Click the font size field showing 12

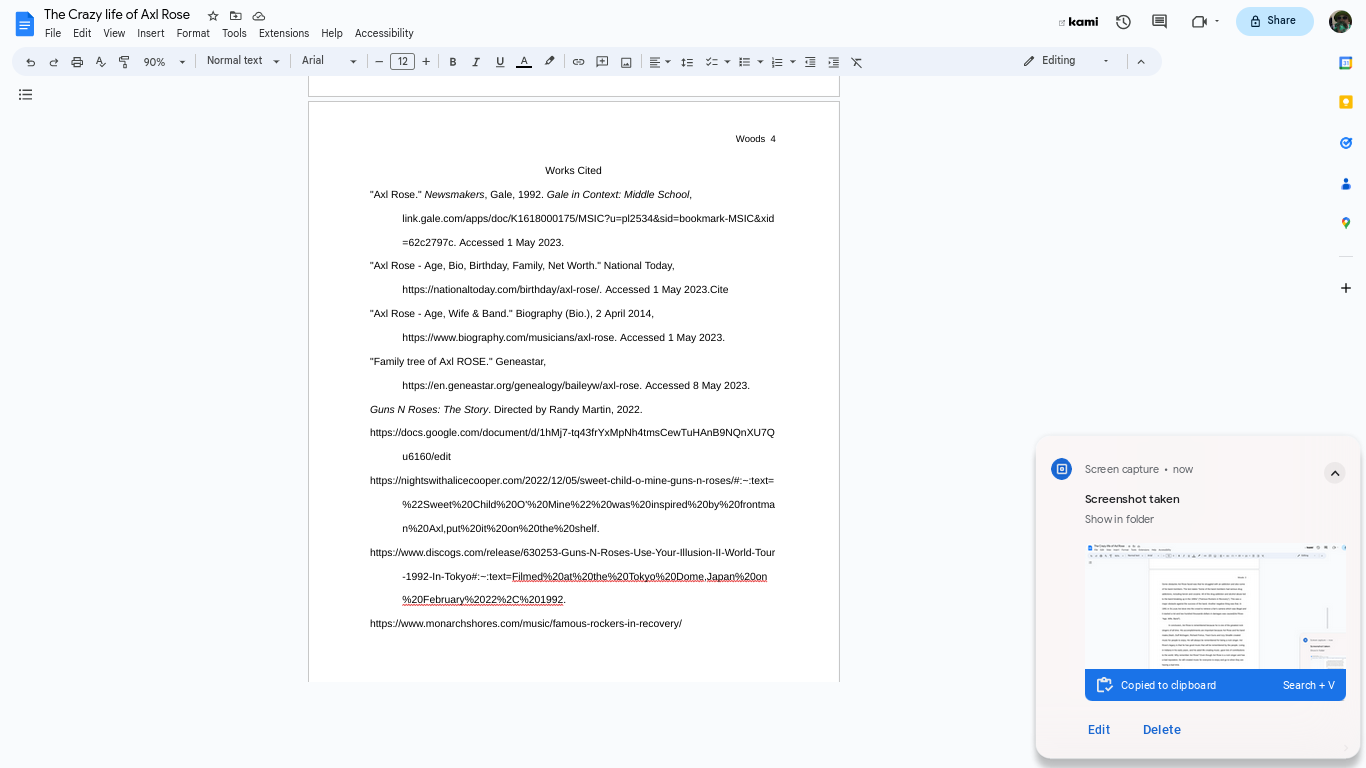pyautogui.click(x=402, y=62)
